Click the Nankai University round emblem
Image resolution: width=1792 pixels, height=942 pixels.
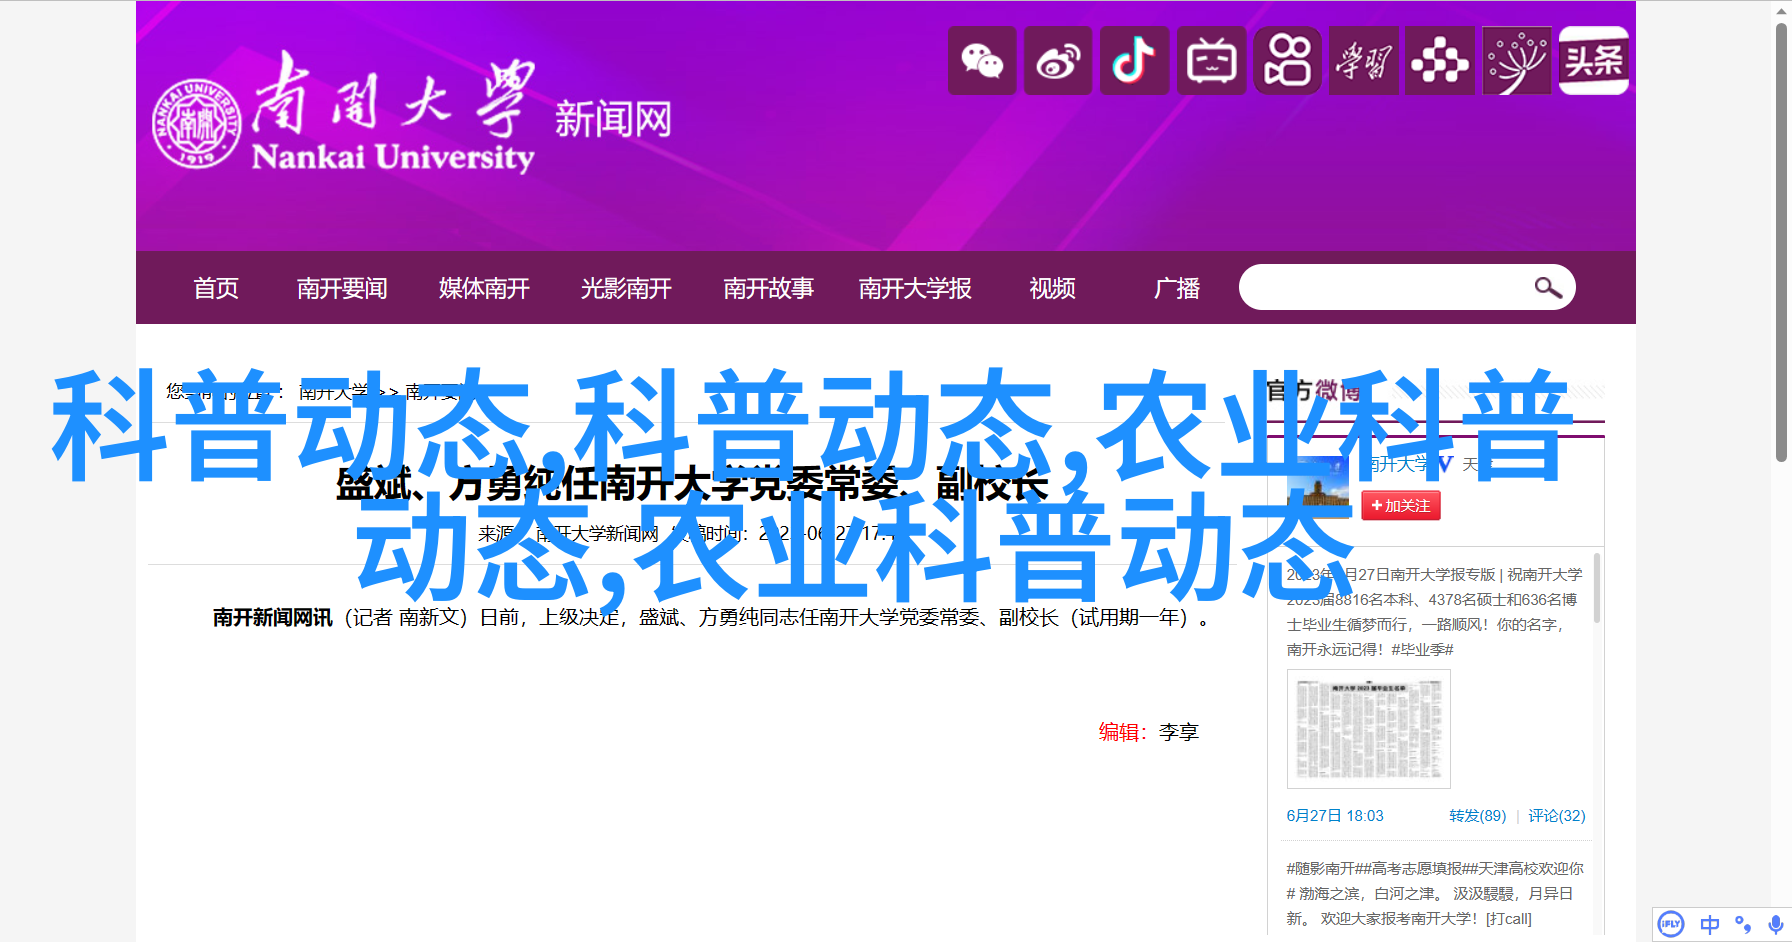coord(196,123)
